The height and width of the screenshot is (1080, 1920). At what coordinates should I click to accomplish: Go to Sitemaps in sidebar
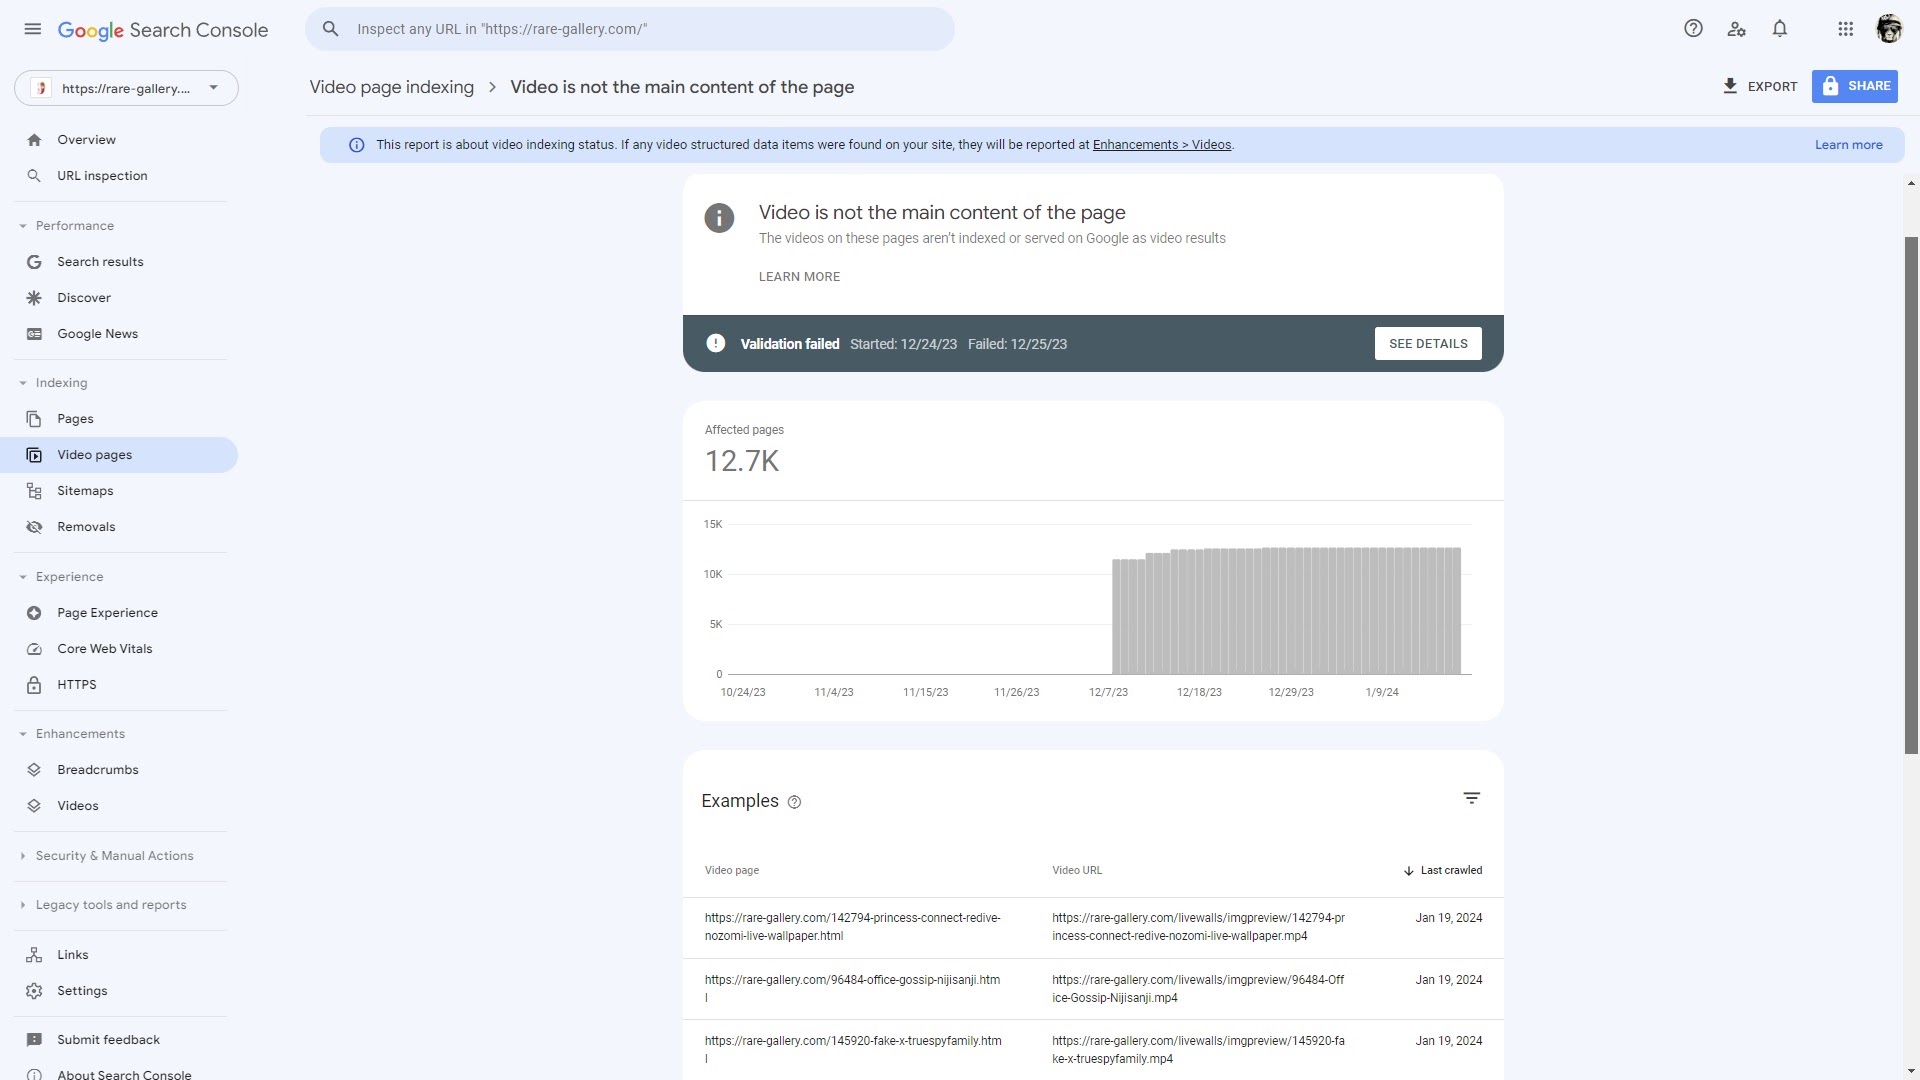[119, 491]
